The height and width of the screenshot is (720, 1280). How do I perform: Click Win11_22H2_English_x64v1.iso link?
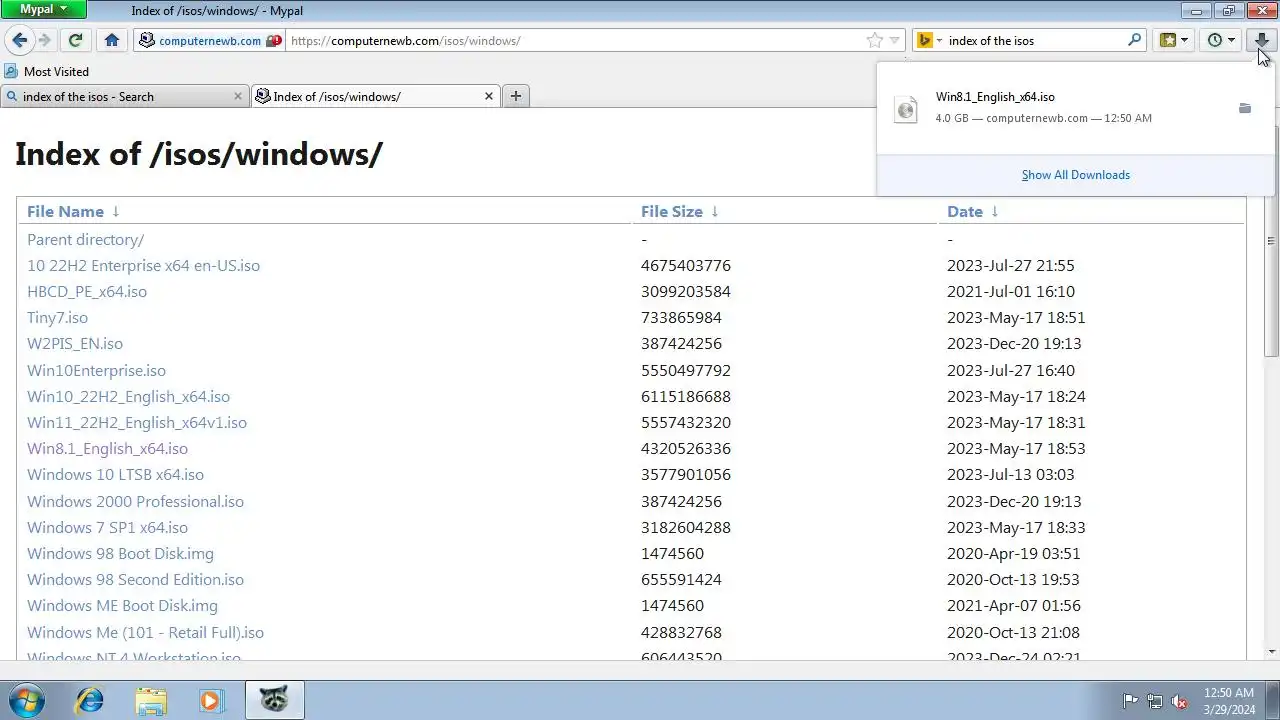click(x=137, y=423)
